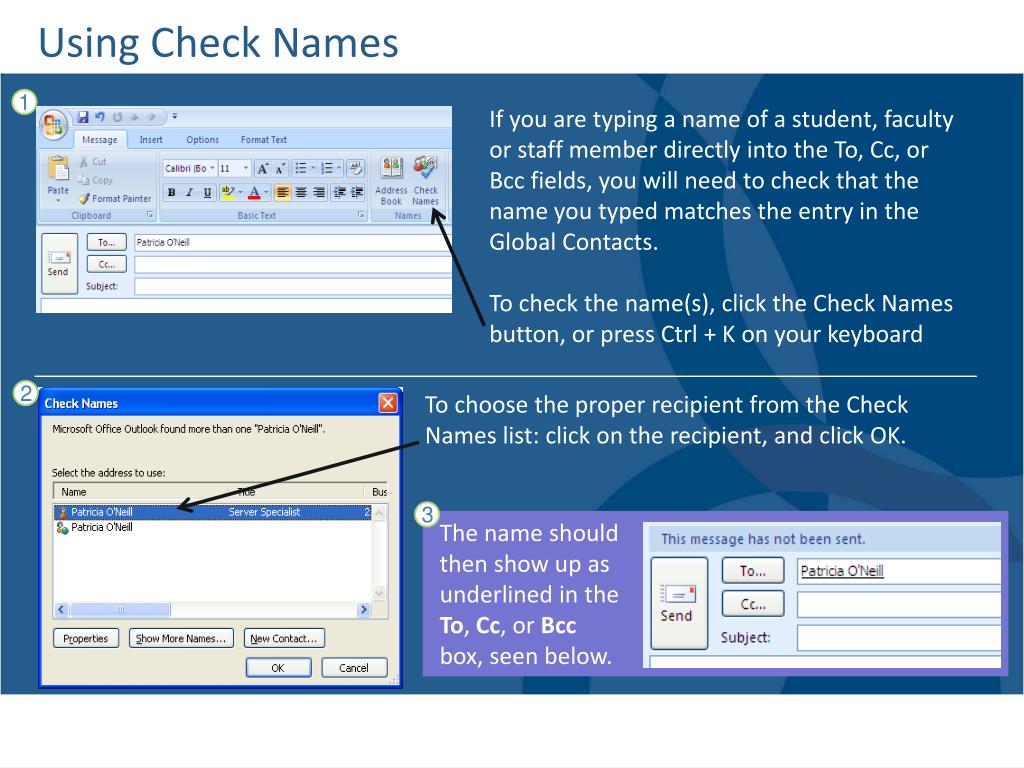Image resolution: width=1024 pixels, height=768 pixels.
Task: Expand the Numbering dropdown arrow
Action: tap(339, 168)
